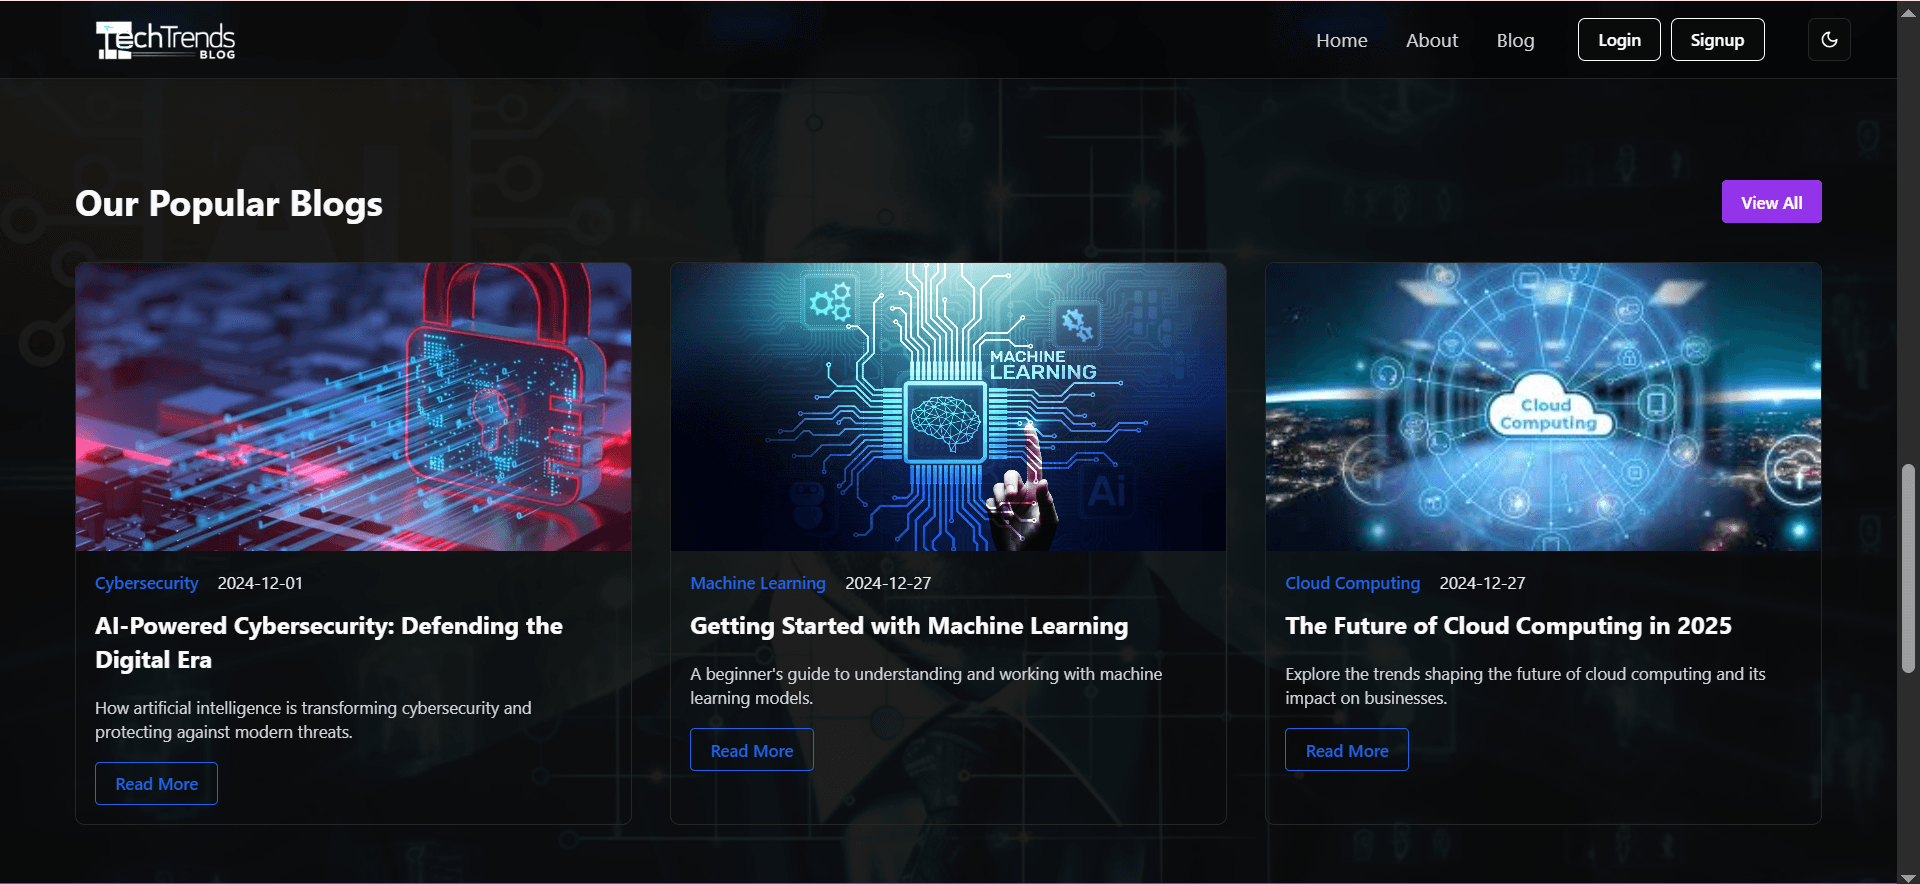This screenshot has width=1920, height=884.
Task: Read More on the cloud computing post
Action: (x=1346, y=751)
